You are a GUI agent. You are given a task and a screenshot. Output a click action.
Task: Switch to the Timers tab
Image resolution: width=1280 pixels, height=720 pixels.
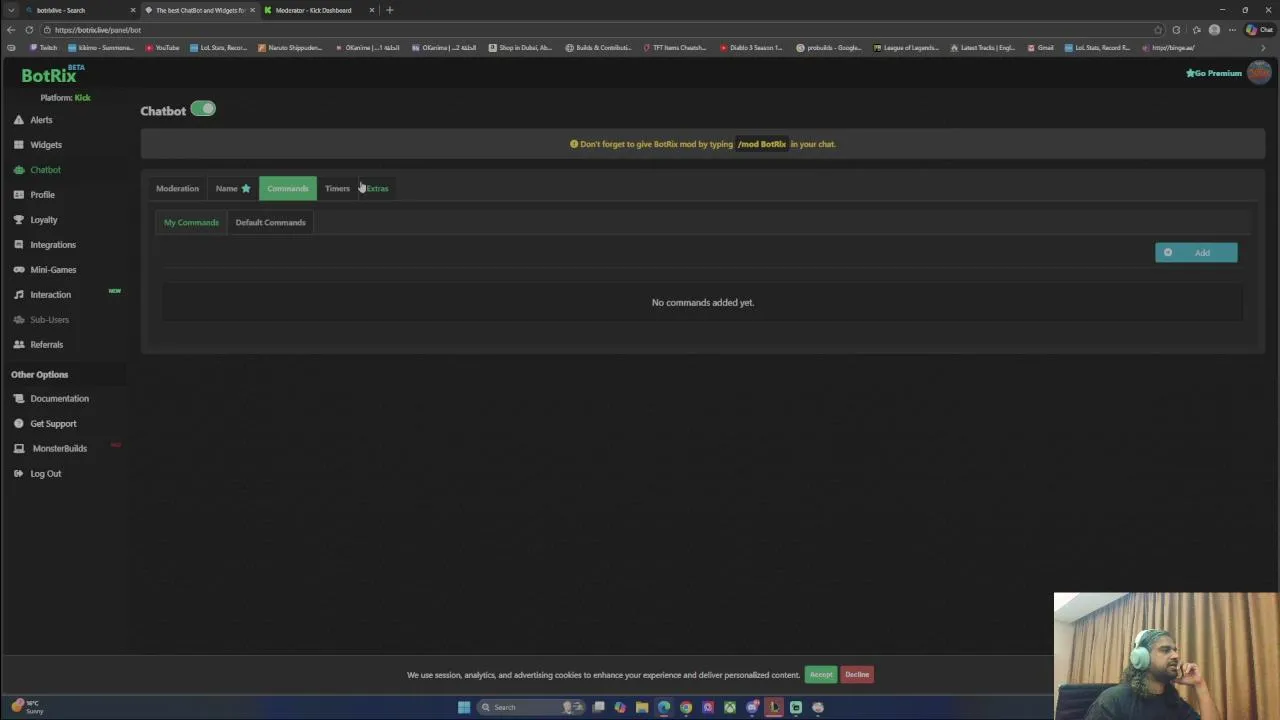tap(337, 188)
